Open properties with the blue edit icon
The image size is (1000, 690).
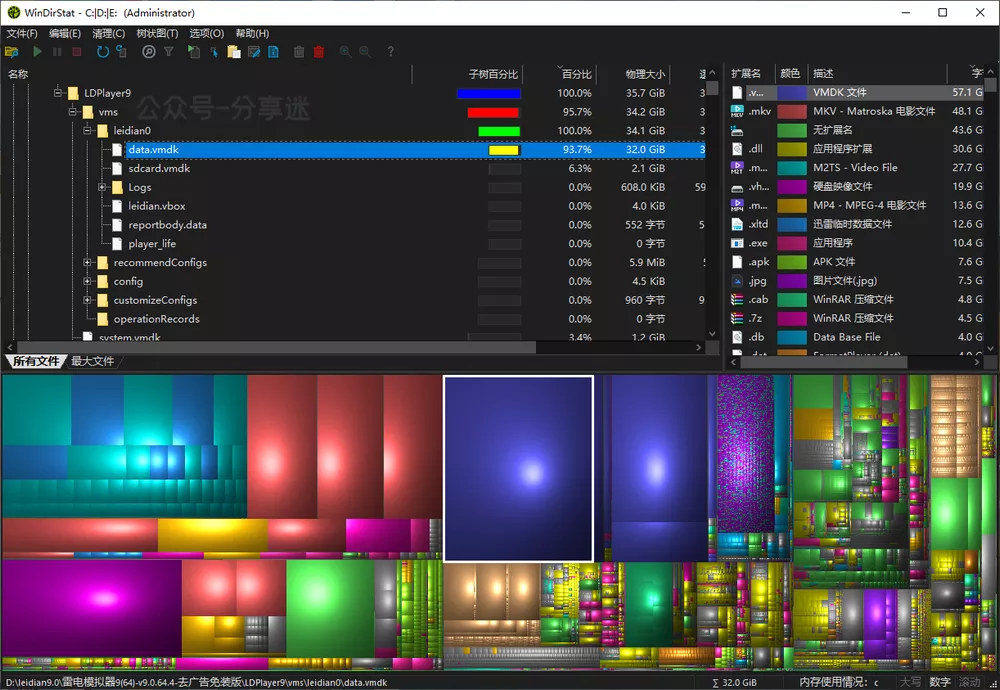pos(254,51)
